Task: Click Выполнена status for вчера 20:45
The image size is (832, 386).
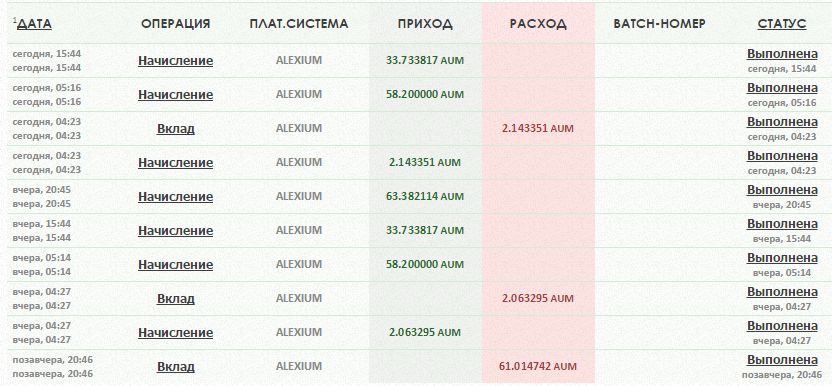Action: pos(782,190)
